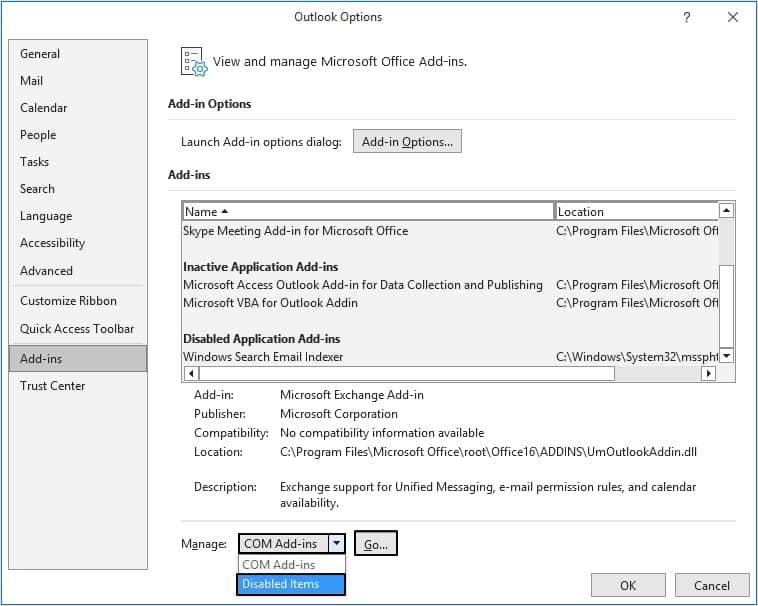Viewport: 758px width, 606px height.
Task: Choose Disabled Items from Manage list
Action: tap(291, 584)
